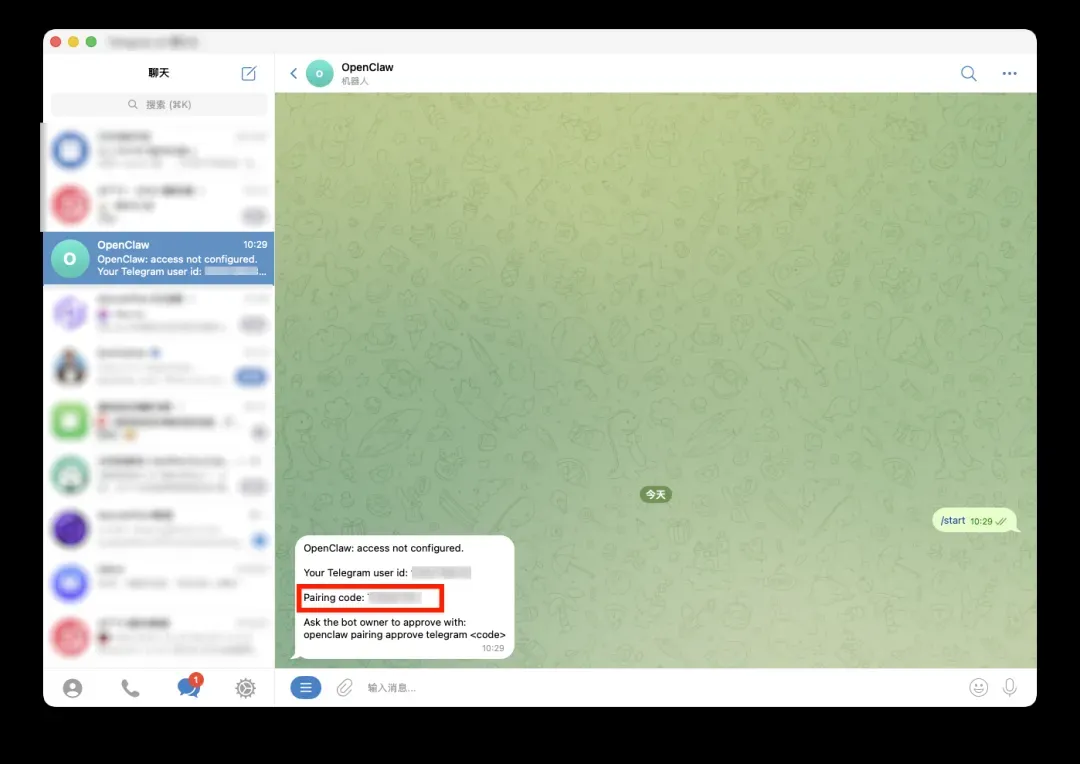The width and height of the screenshot is (1080, 764).
Task: Click the sent /start command message
Action: tap(973, 521)
